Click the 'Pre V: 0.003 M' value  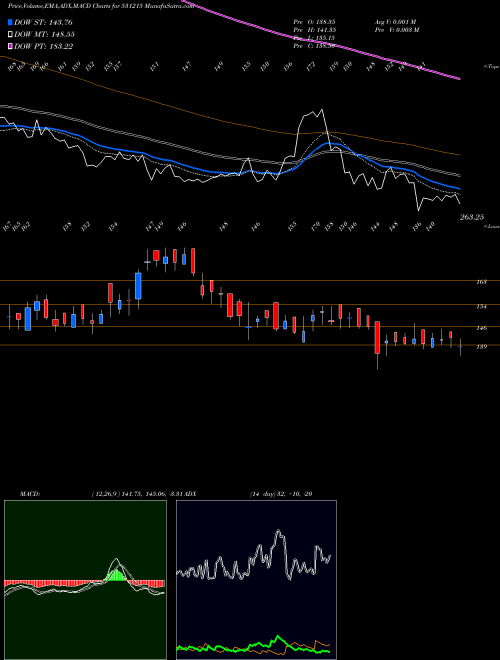[396, 30]
